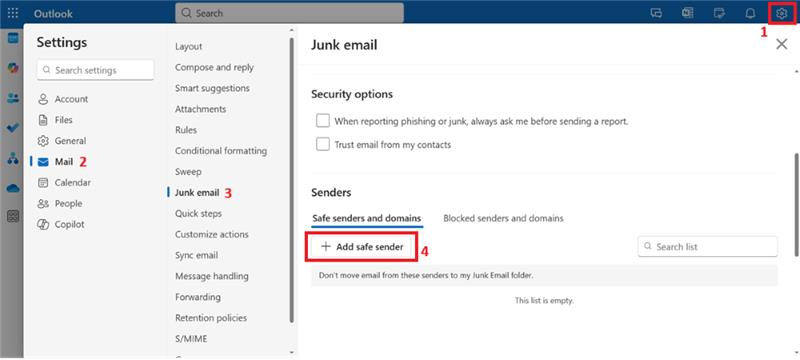Open the colorful Copilot app in left rail
This screenshot has width=800, height=360.
click(x=13, y=67)
